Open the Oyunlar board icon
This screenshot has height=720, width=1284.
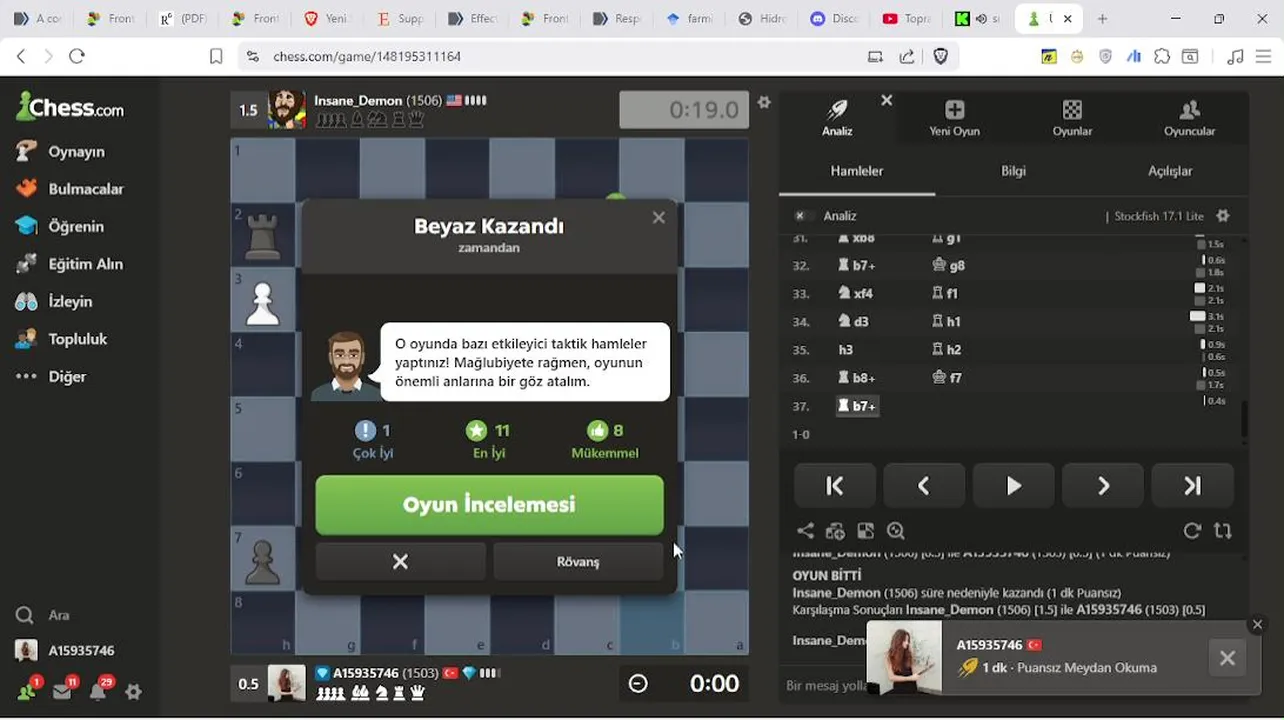click(1072, 117)
